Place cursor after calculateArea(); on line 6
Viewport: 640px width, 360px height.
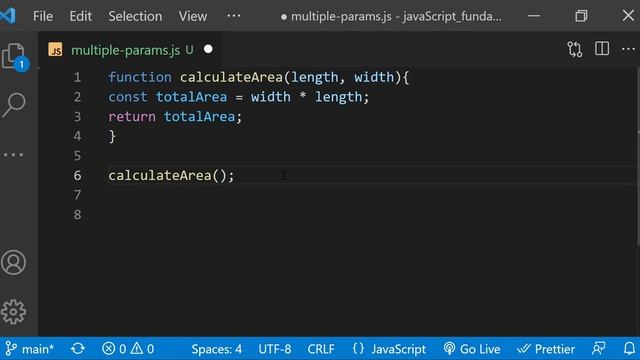pos(235,176)
